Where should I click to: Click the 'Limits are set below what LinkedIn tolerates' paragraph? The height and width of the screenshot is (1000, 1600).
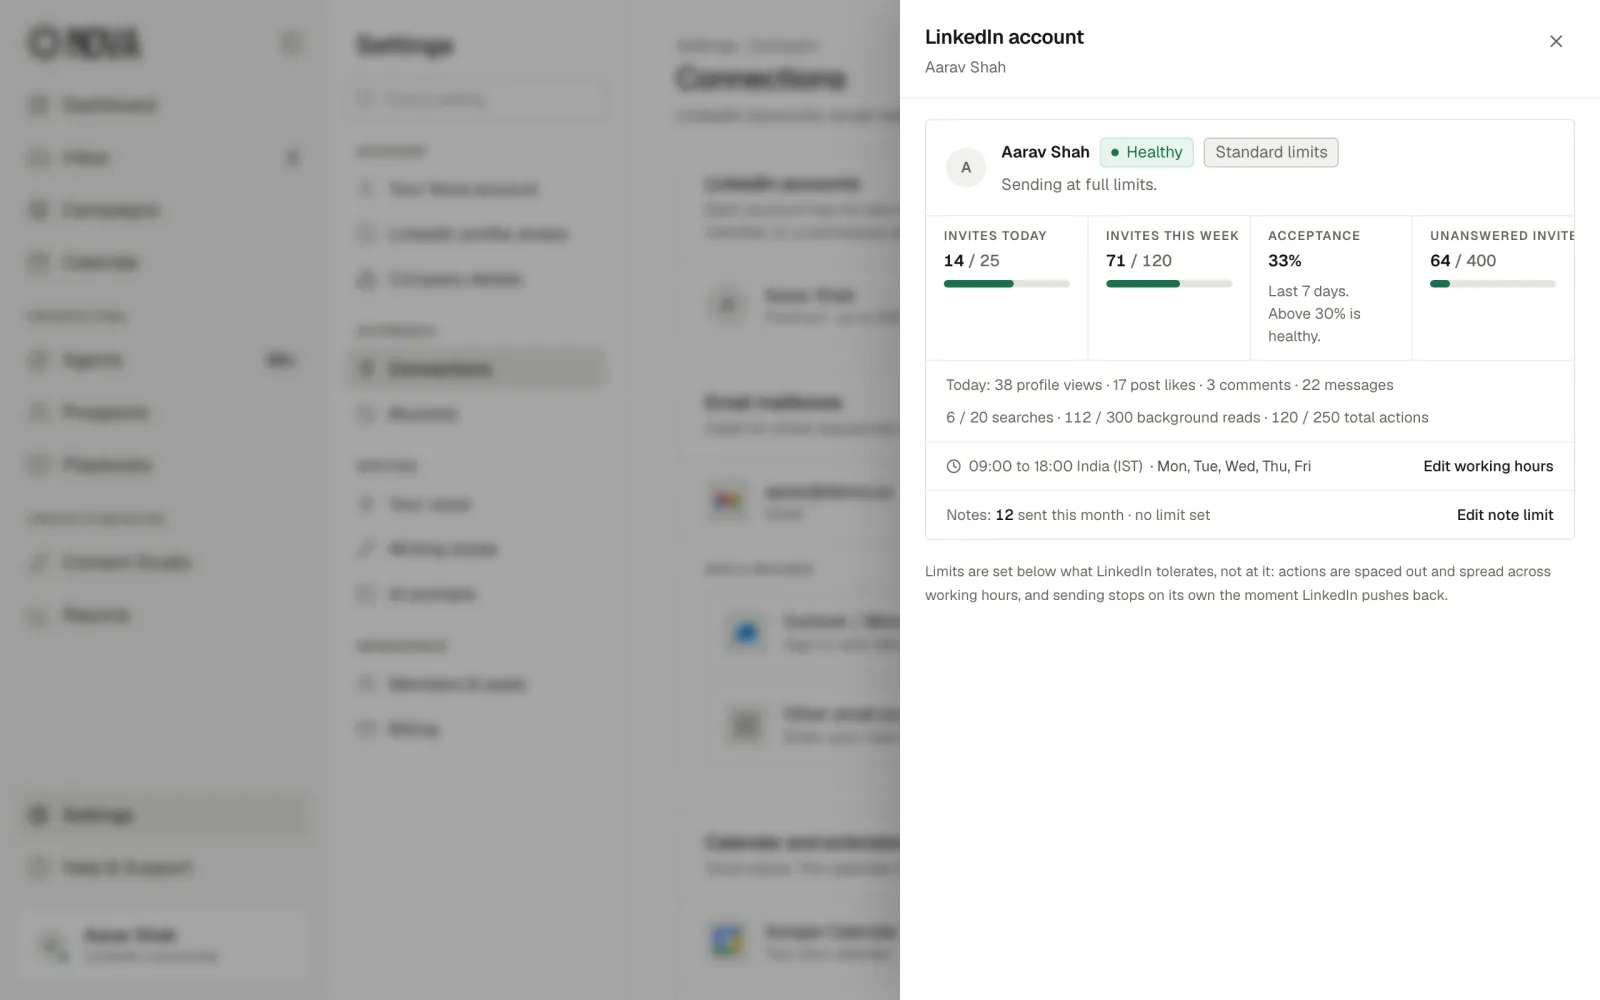coord(1238,583)
